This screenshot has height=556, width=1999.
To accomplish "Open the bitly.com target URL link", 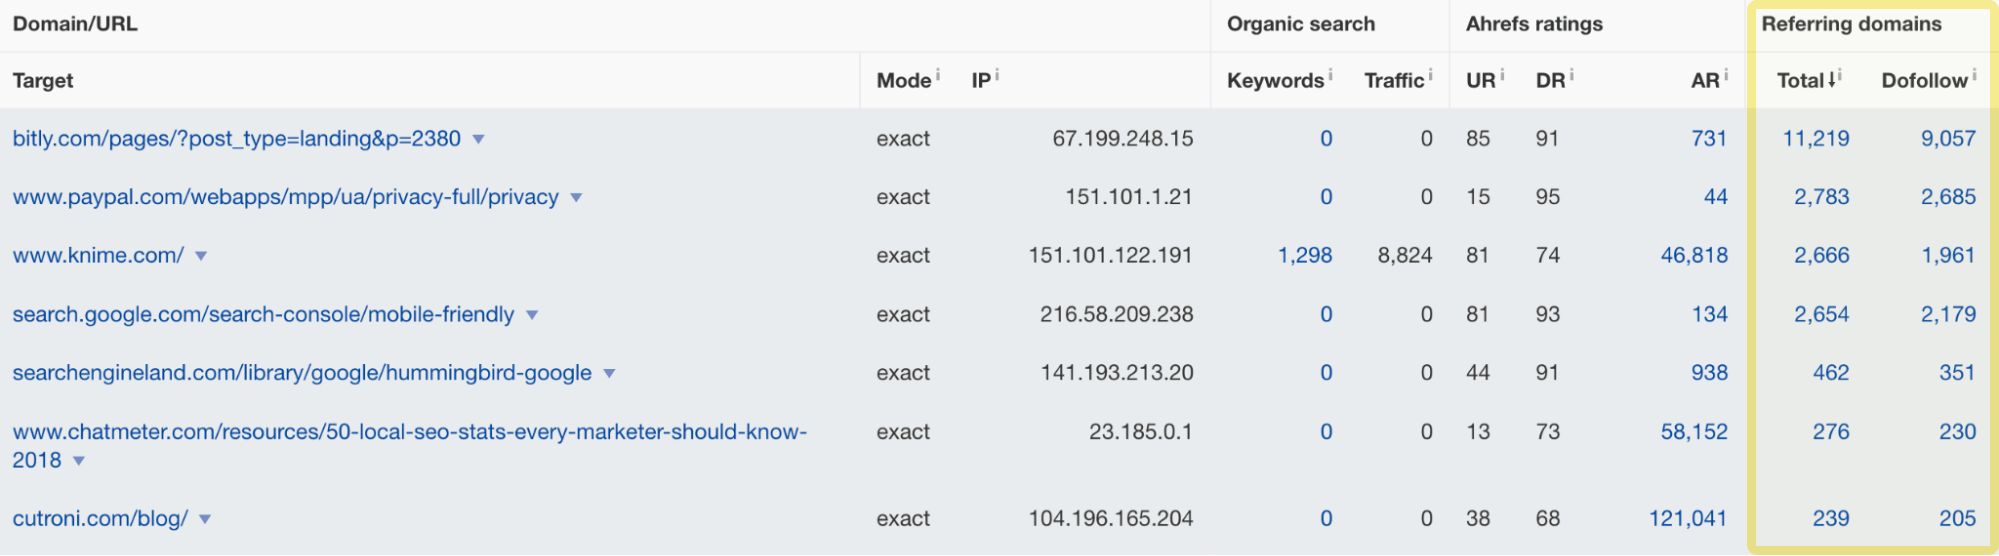I will 237,139.
